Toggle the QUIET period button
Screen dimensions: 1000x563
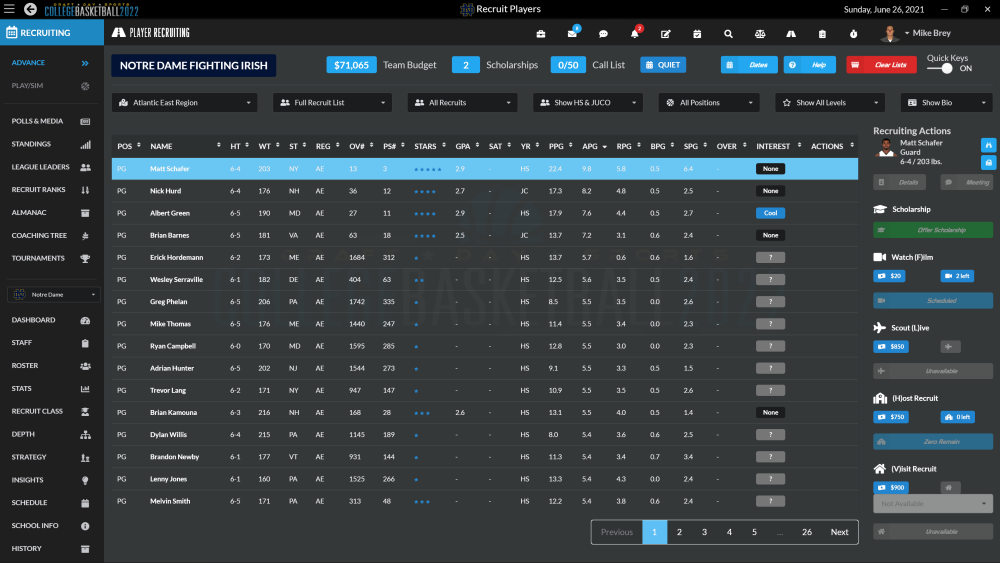(663, 65)
